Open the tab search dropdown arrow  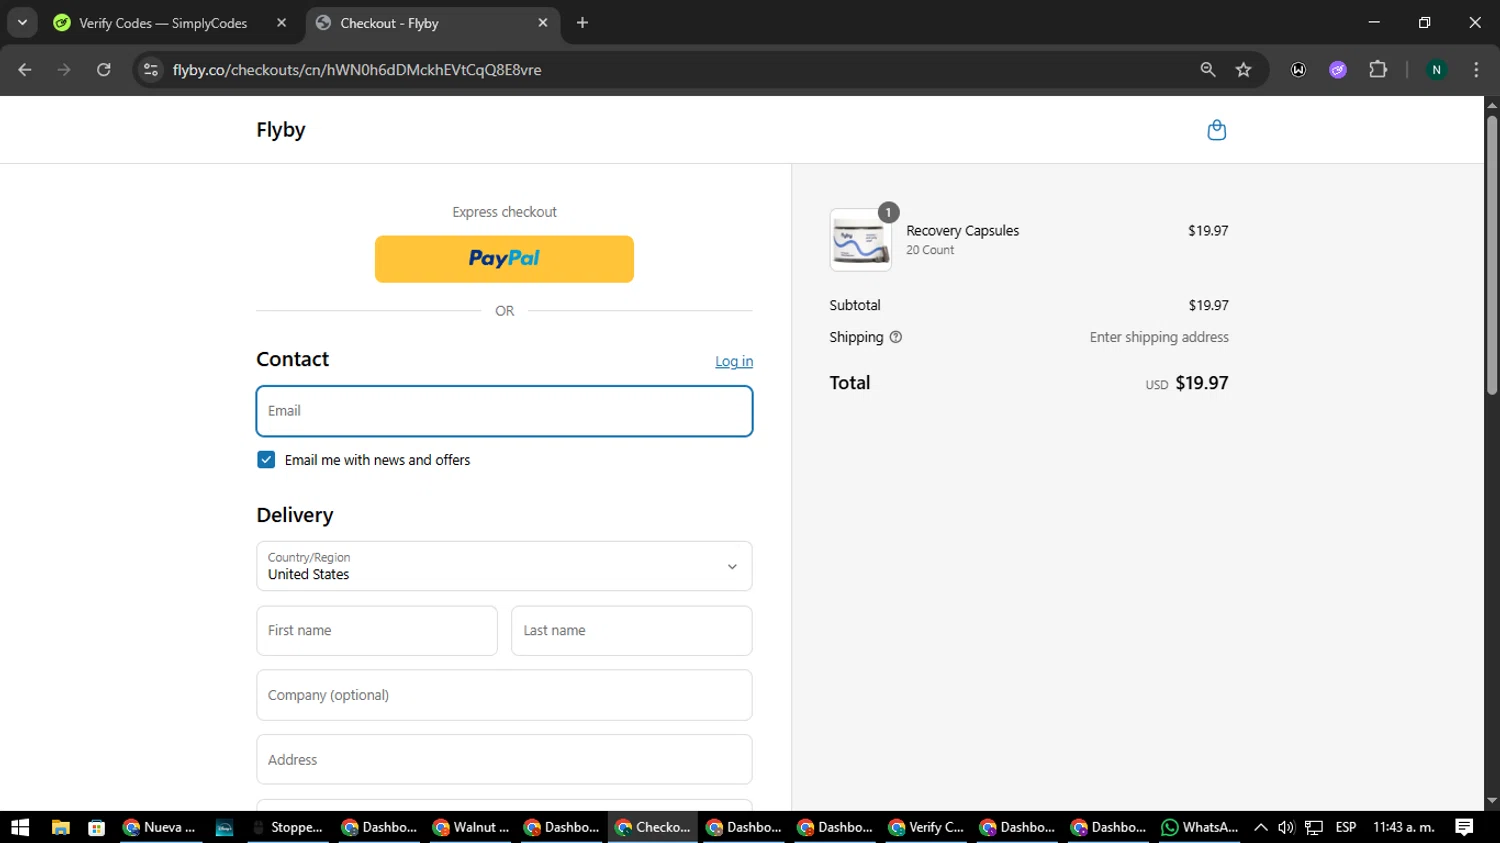coord(22,23)
